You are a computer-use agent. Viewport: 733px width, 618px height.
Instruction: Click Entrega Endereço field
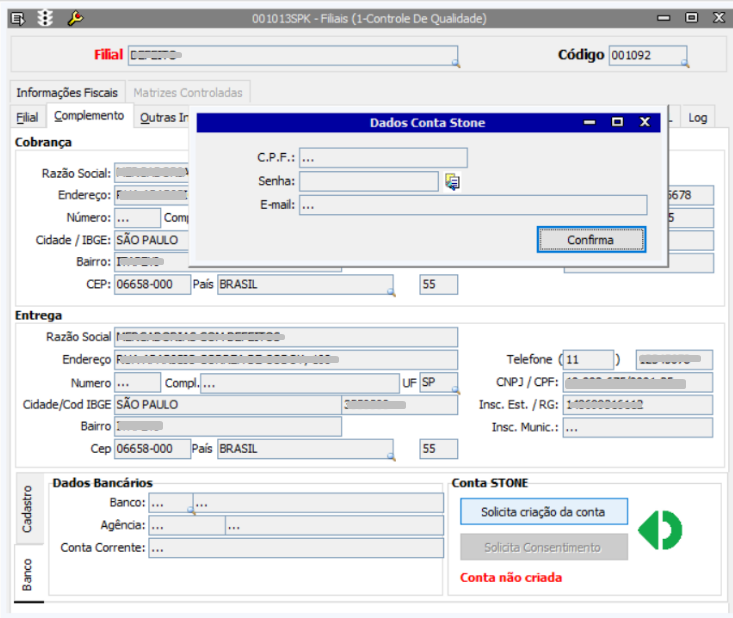286,359
